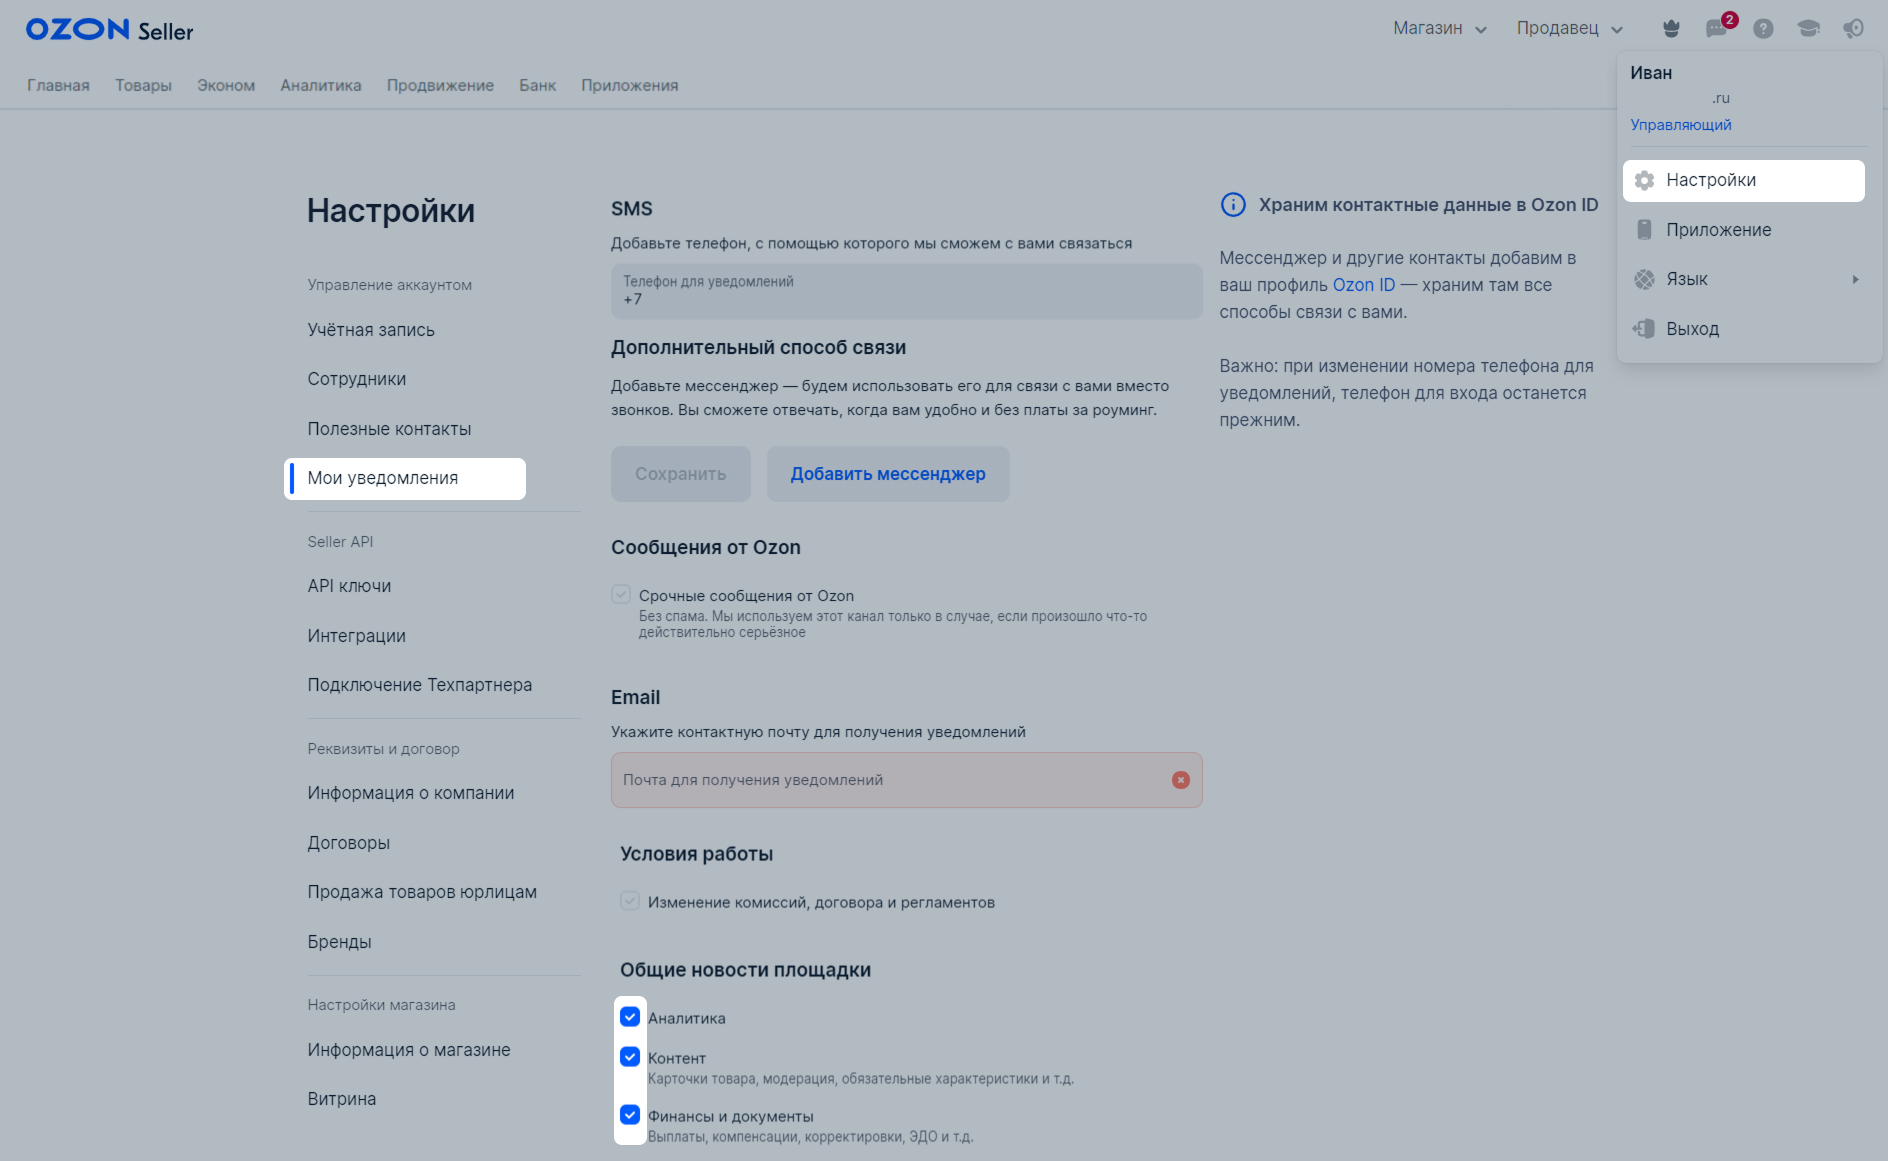Image resolution: width=1888 pixels, height=1161 pixels.
Task: Open the Аналитика top navigation tab
Action: point(321,85)
